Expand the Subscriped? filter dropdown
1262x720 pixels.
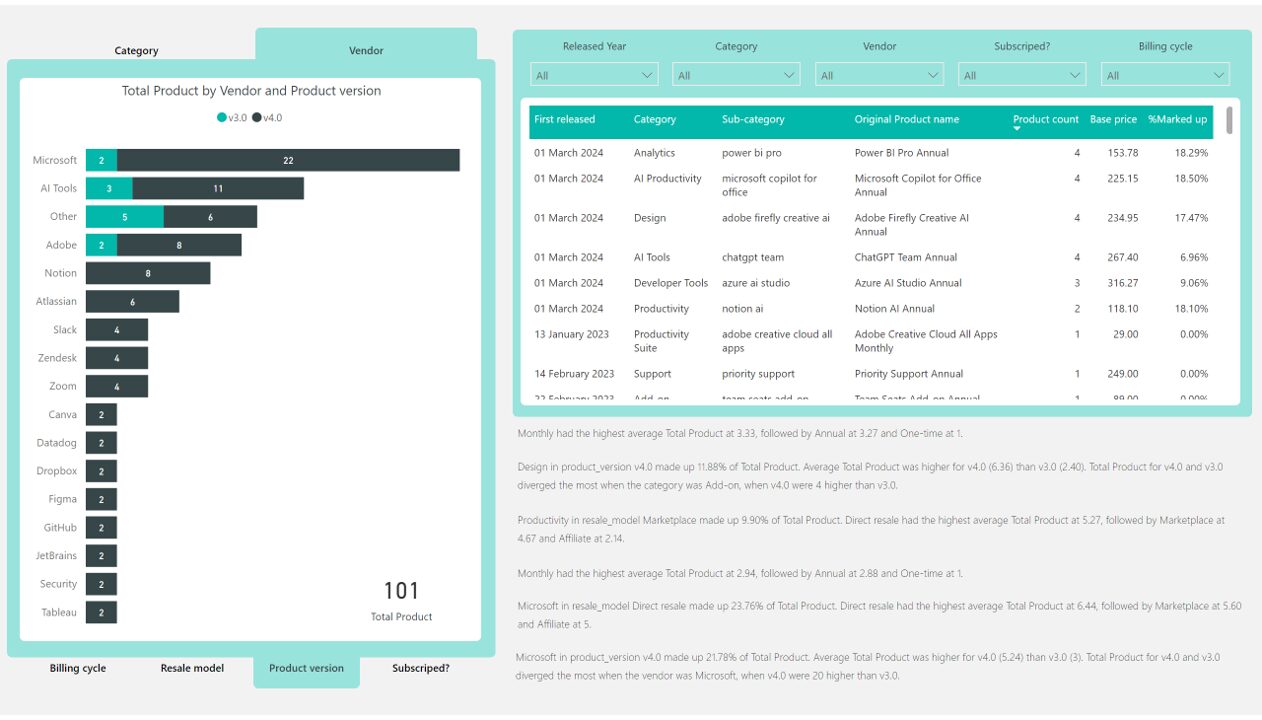coord(1021,75)
